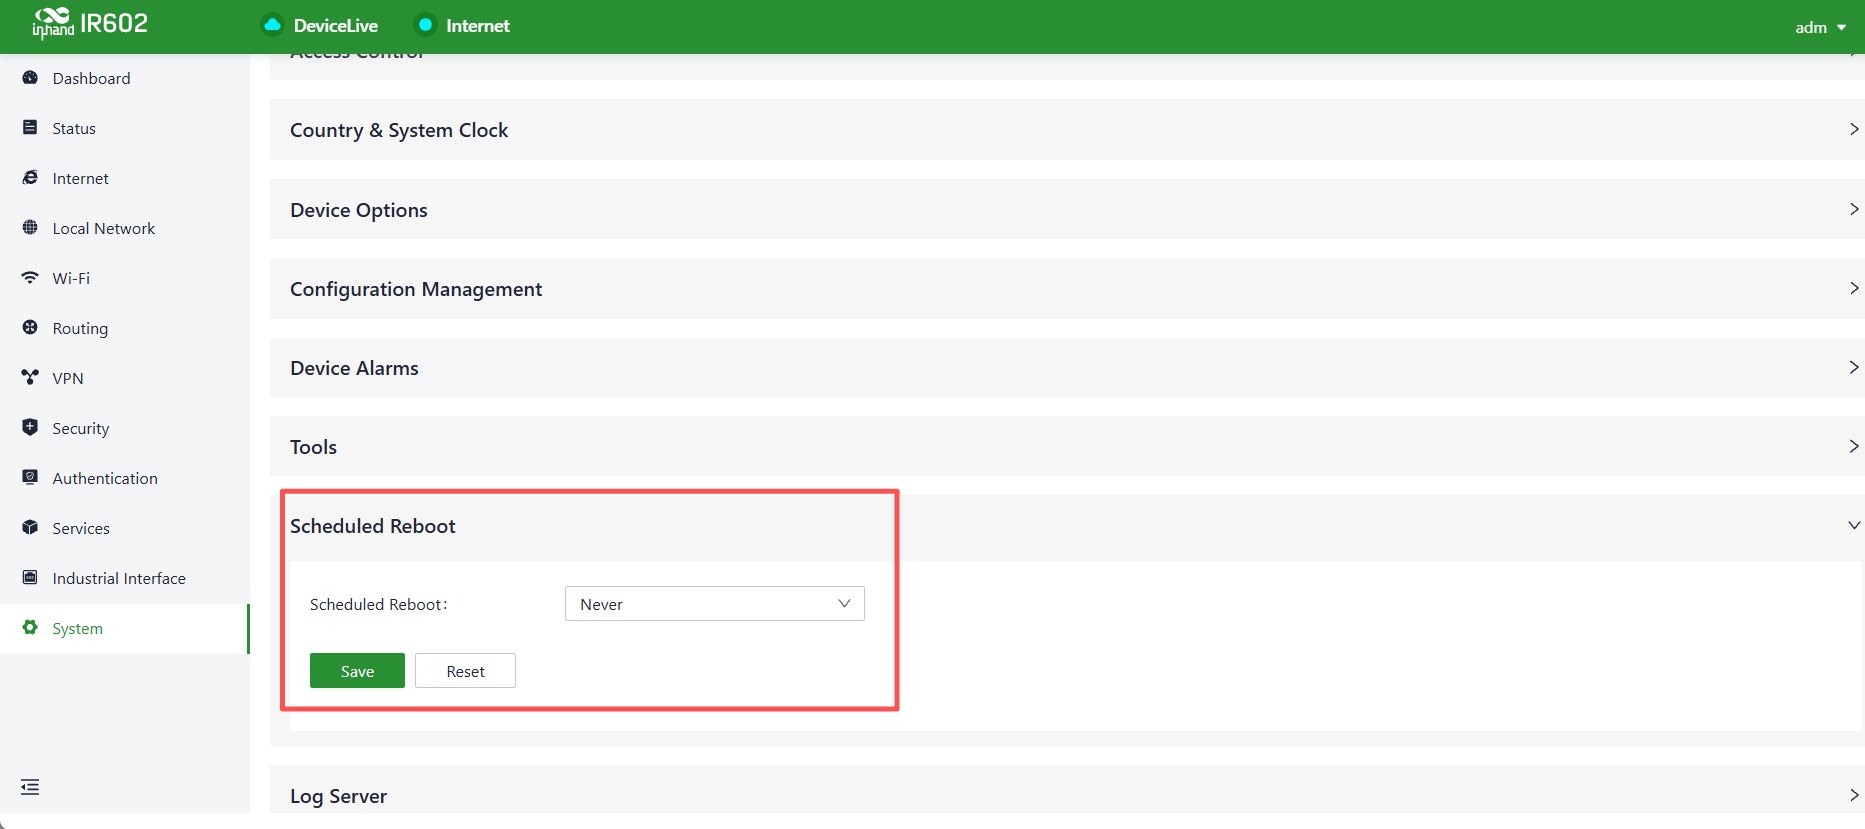
Task: Click the VPN nodes icon
Action: coord(30,378)
